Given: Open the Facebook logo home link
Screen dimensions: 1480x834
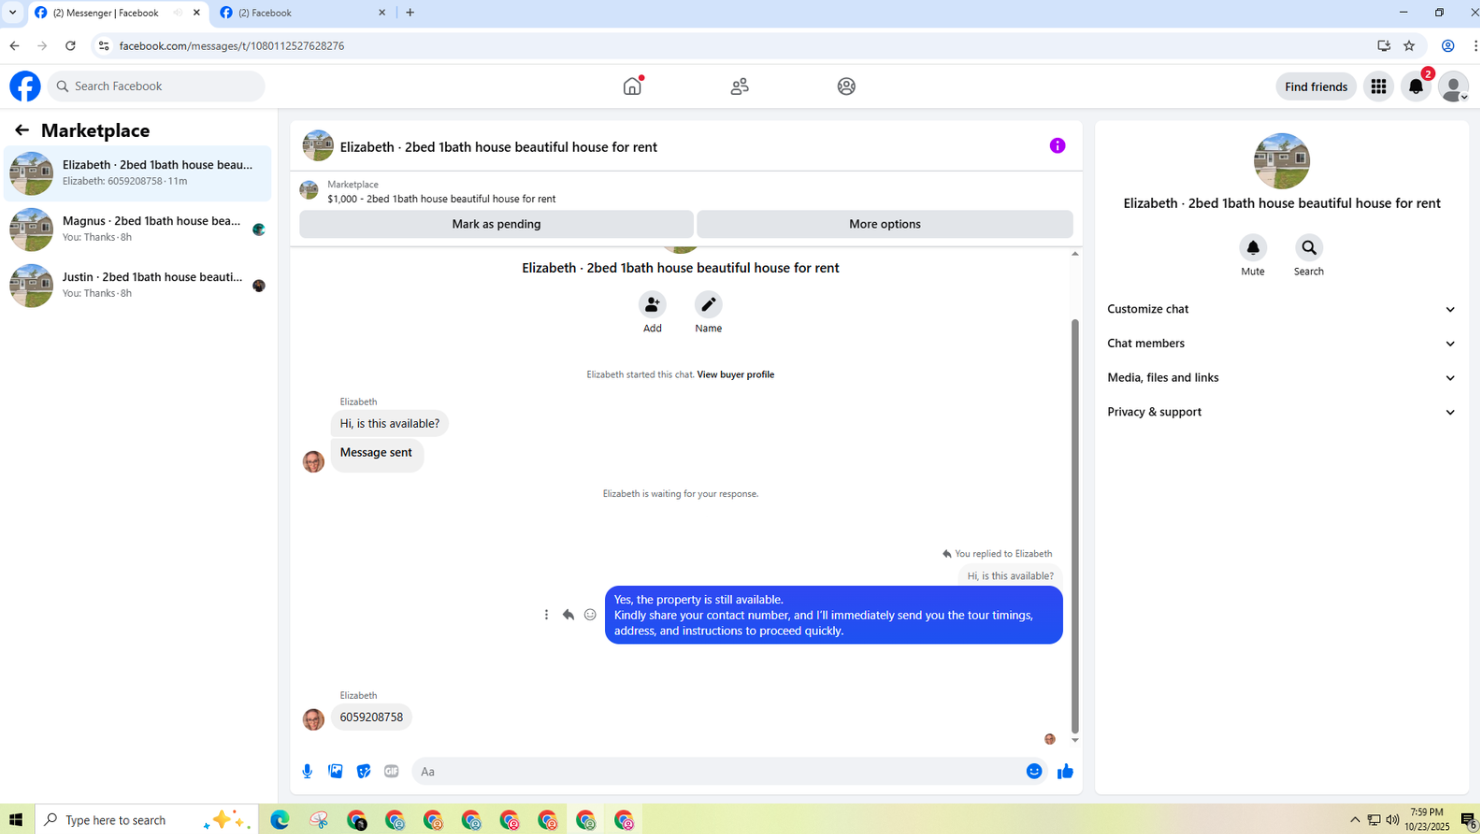Looking at the screenshot, I should (x=25, y=86).
